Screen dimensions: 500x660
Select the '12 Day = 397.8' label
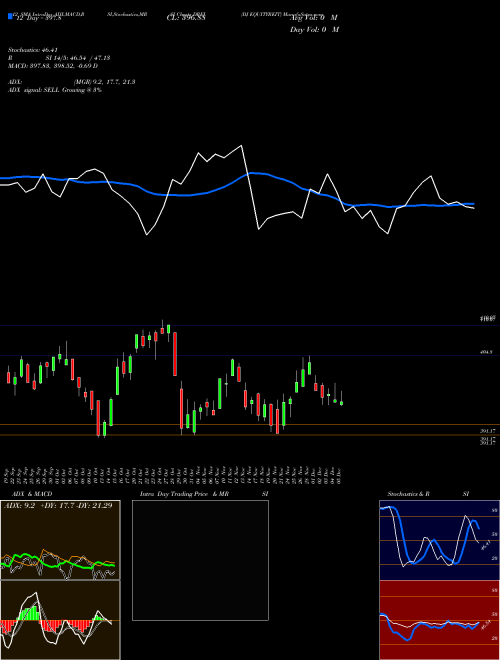(39, 18)
